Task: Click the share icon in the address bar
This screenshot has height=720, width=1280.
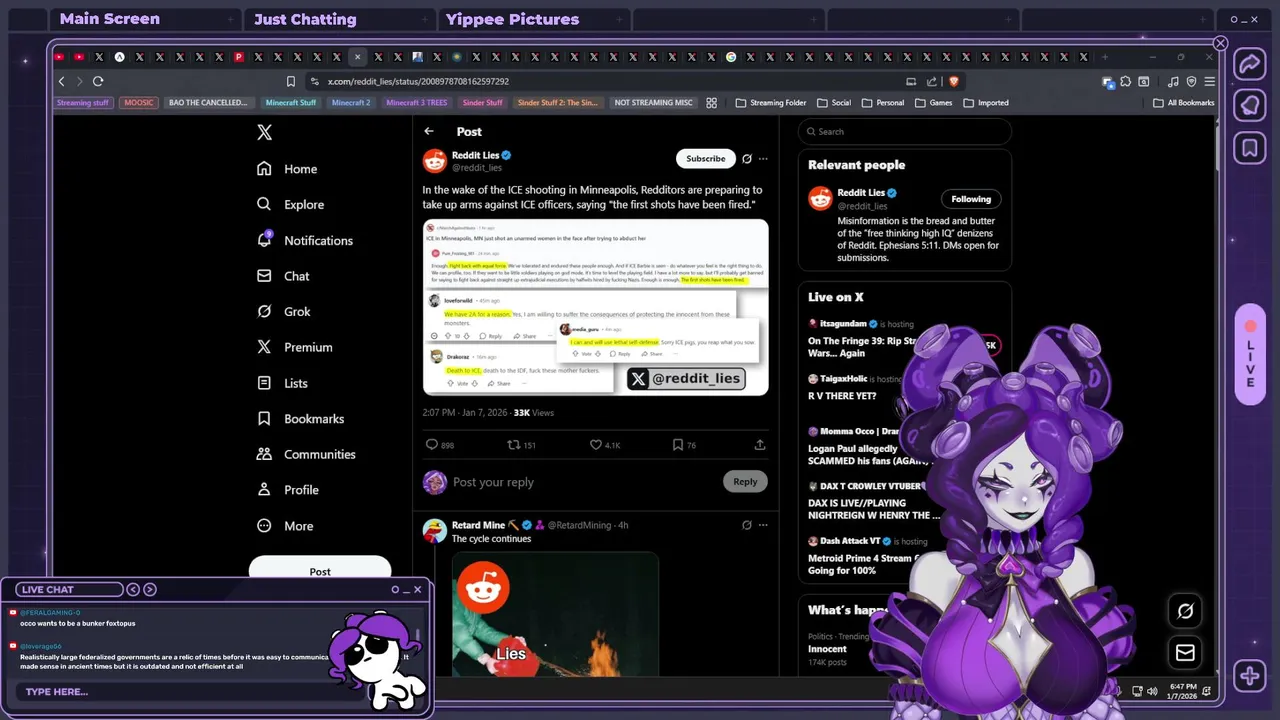Action: pos(932,81)
